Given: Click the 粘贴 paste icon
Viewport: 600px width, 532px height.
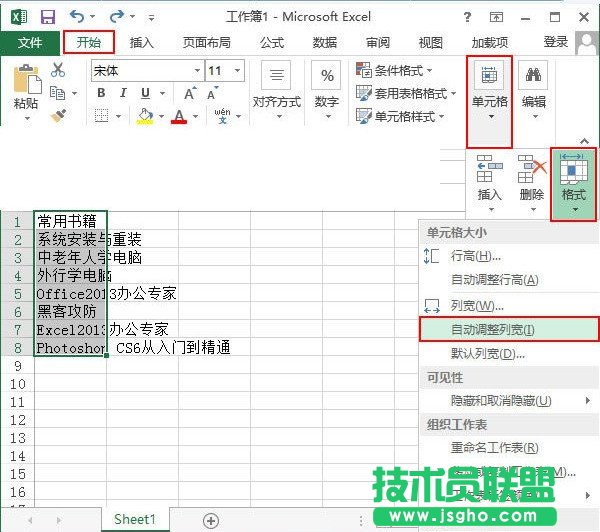Looking at the screenshot, I should point(26,80).
